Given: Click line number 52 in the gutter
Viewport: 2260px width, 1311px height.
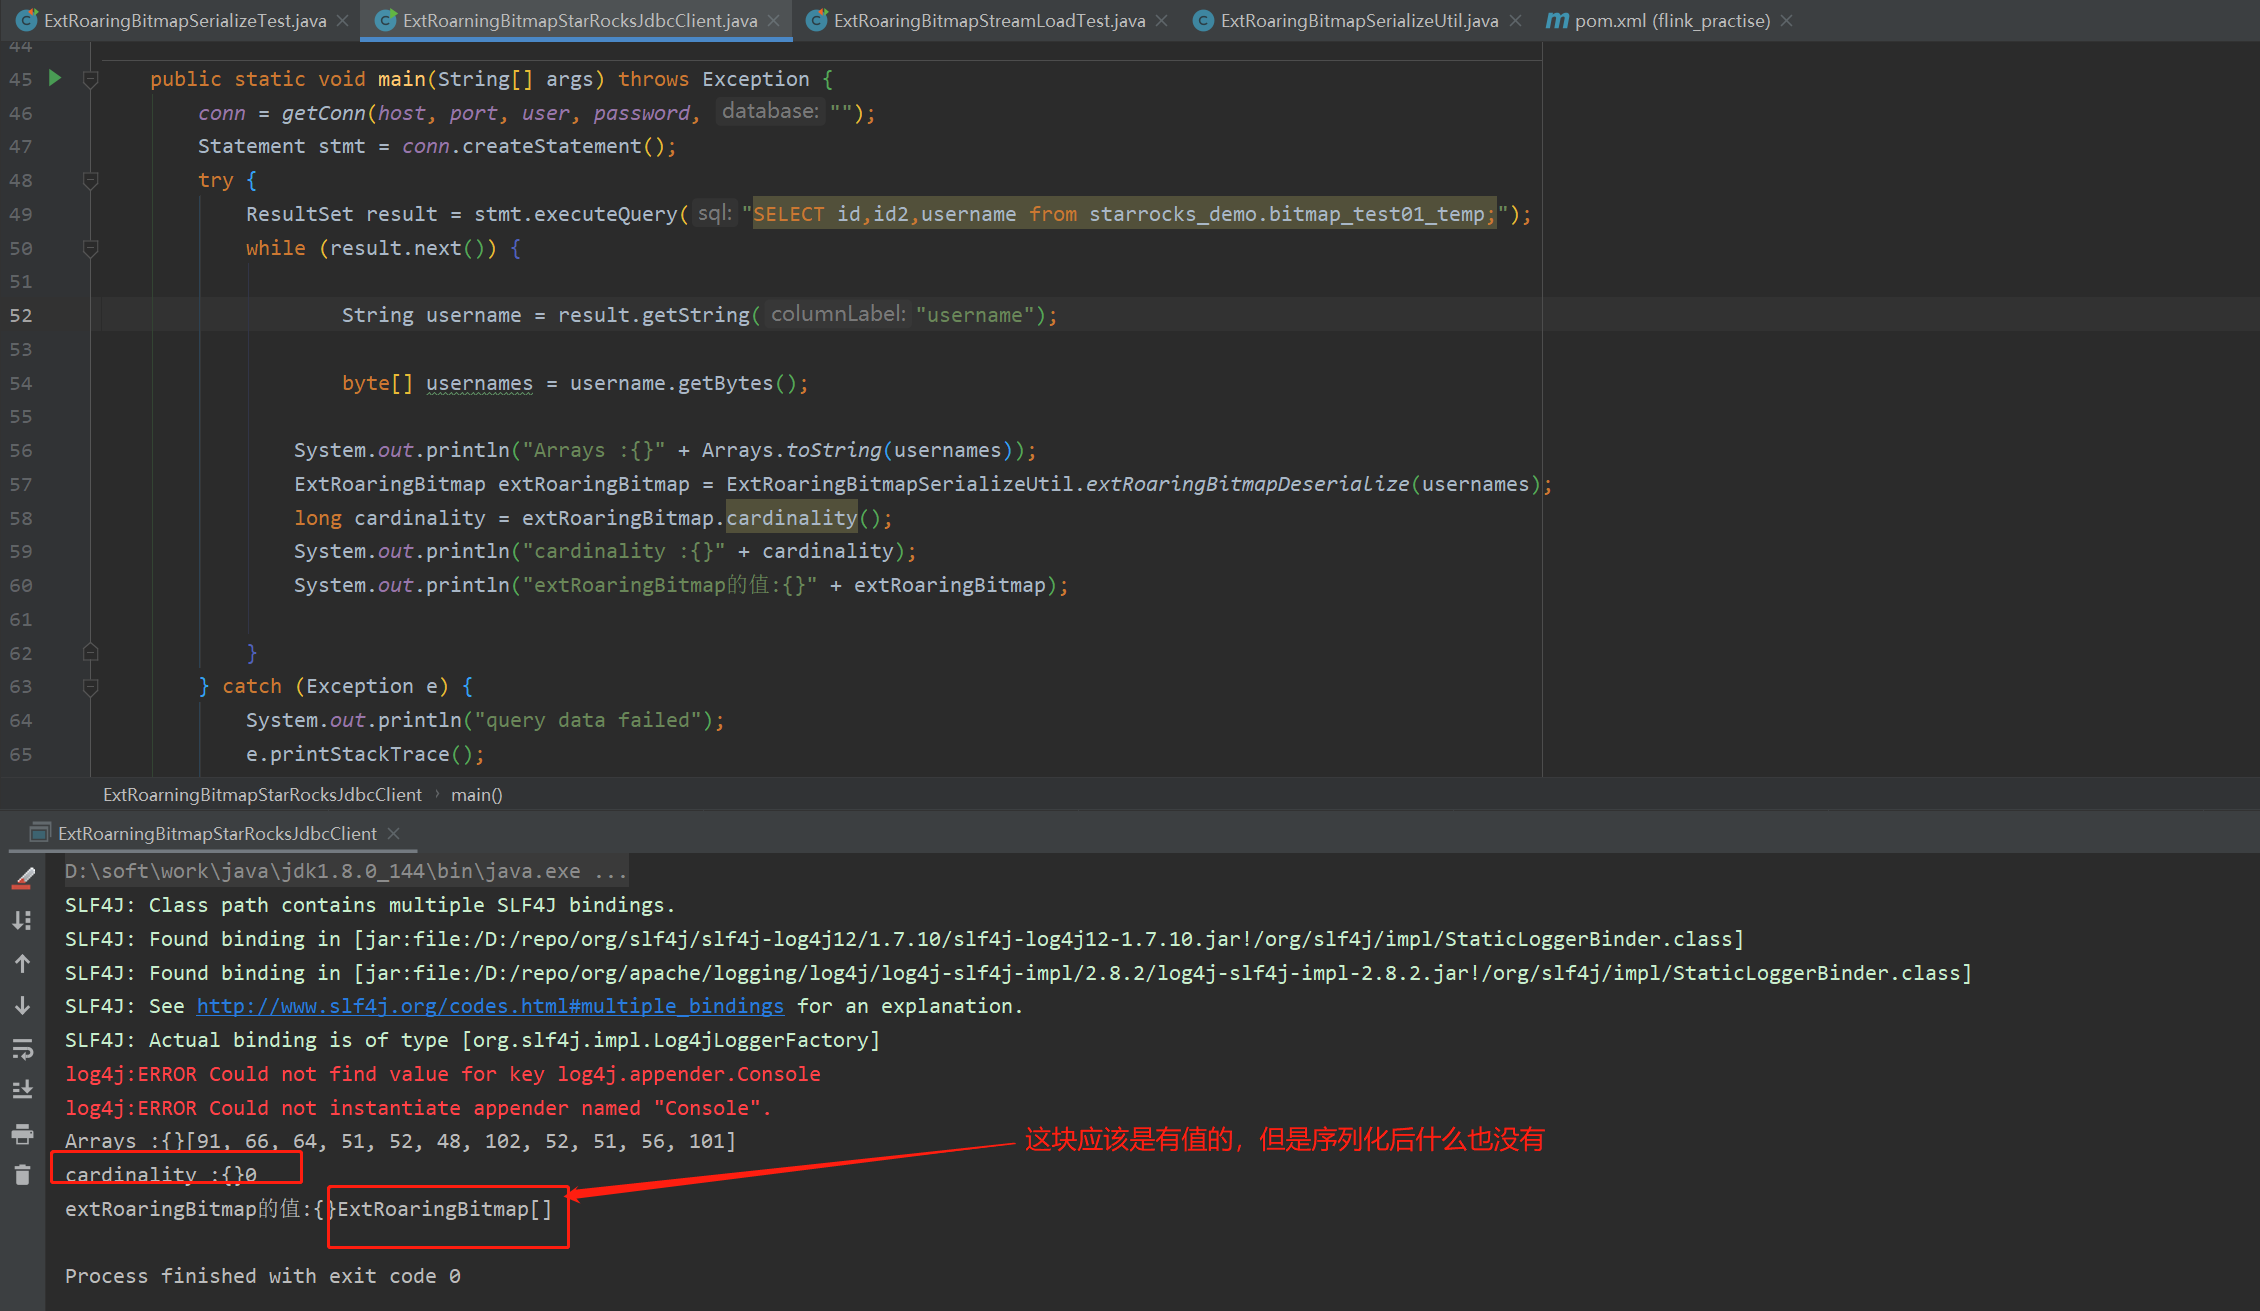Looking at the screenshot, I should pos(21,315).
